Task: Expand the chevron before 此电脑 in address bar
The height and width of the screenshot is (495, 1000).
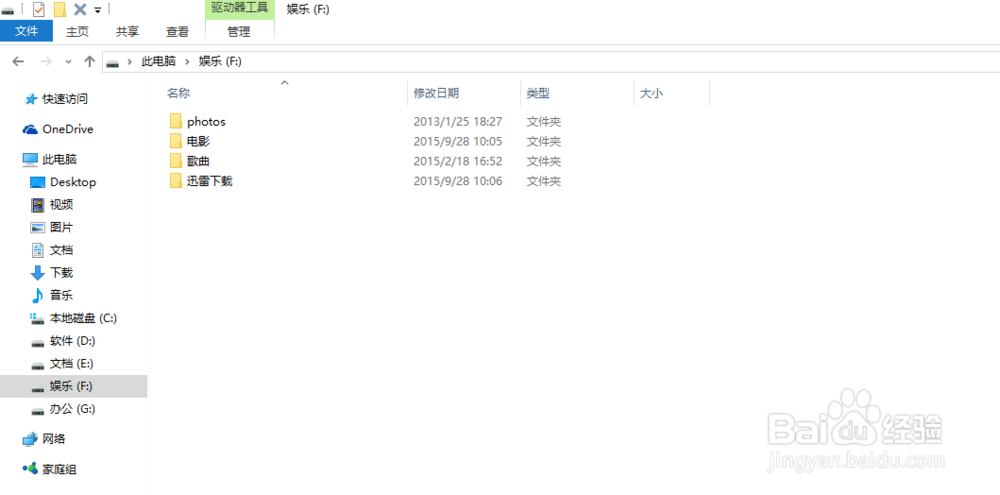Action: click(x=129, y=61)
